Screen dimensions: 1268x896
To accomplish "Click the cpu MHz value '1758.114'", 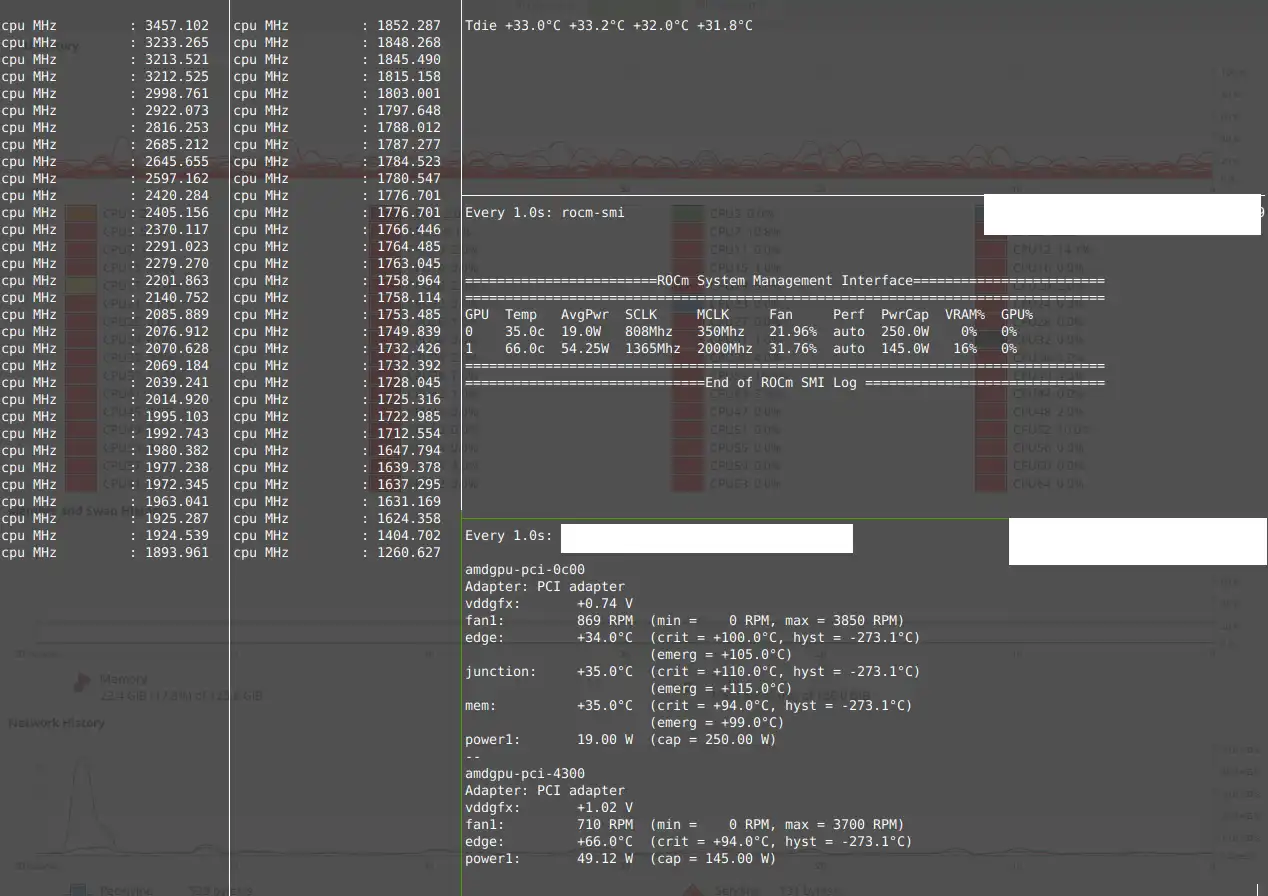I will pyautogui.click(x=409, y=297).
